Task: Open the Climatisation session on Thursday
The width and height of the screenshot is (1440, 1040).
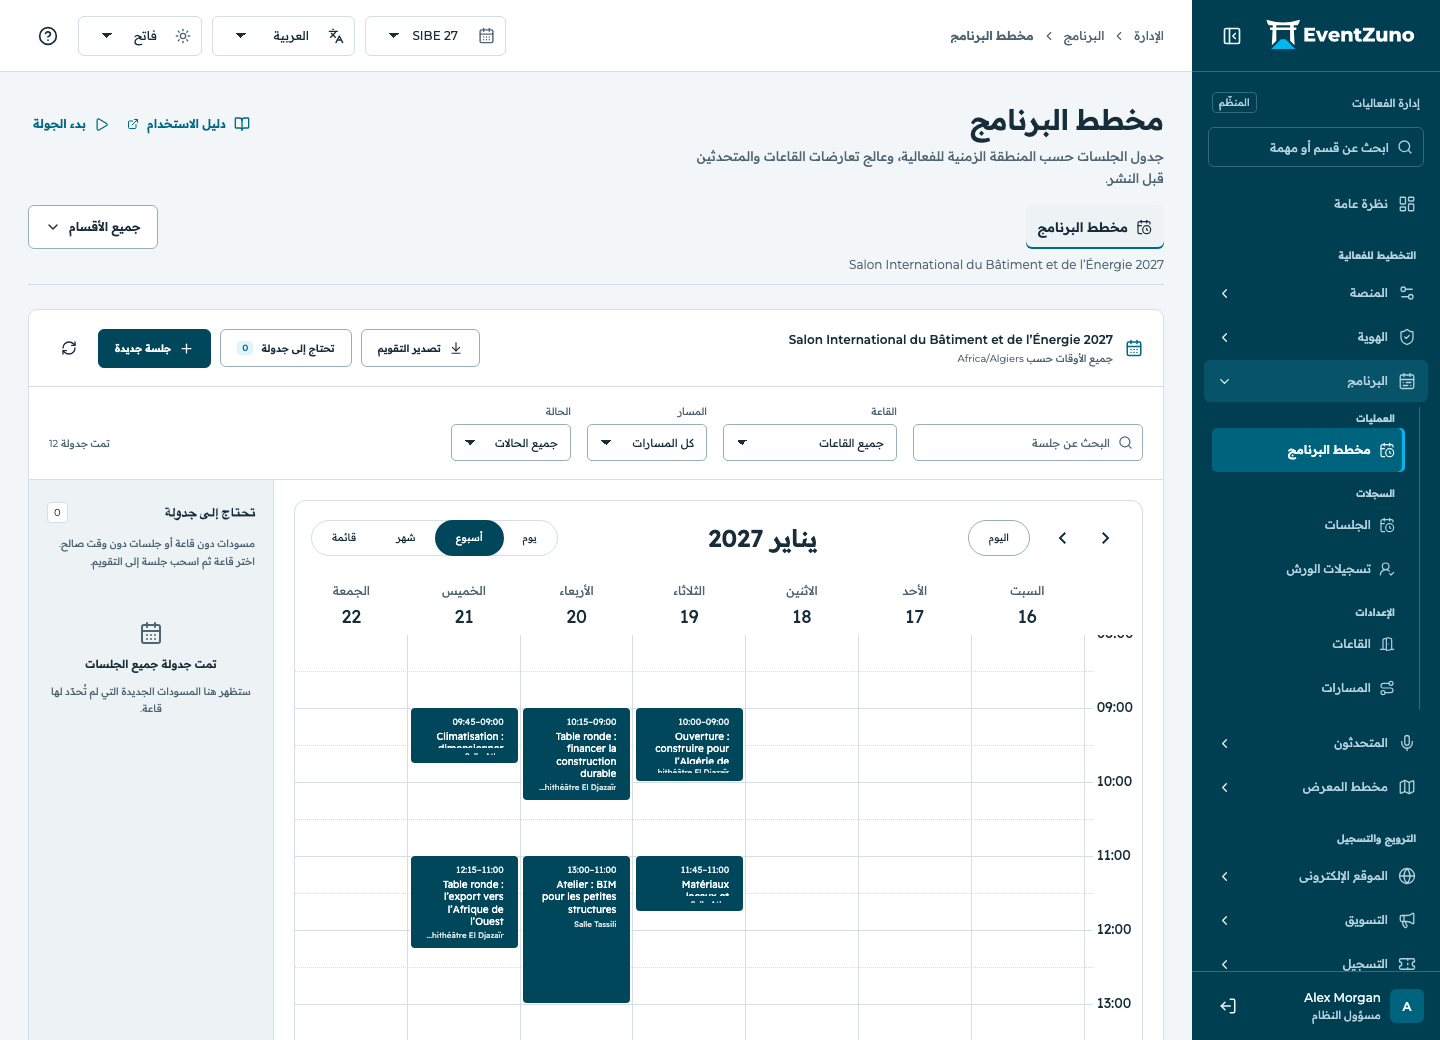Action: pos(464,735)
